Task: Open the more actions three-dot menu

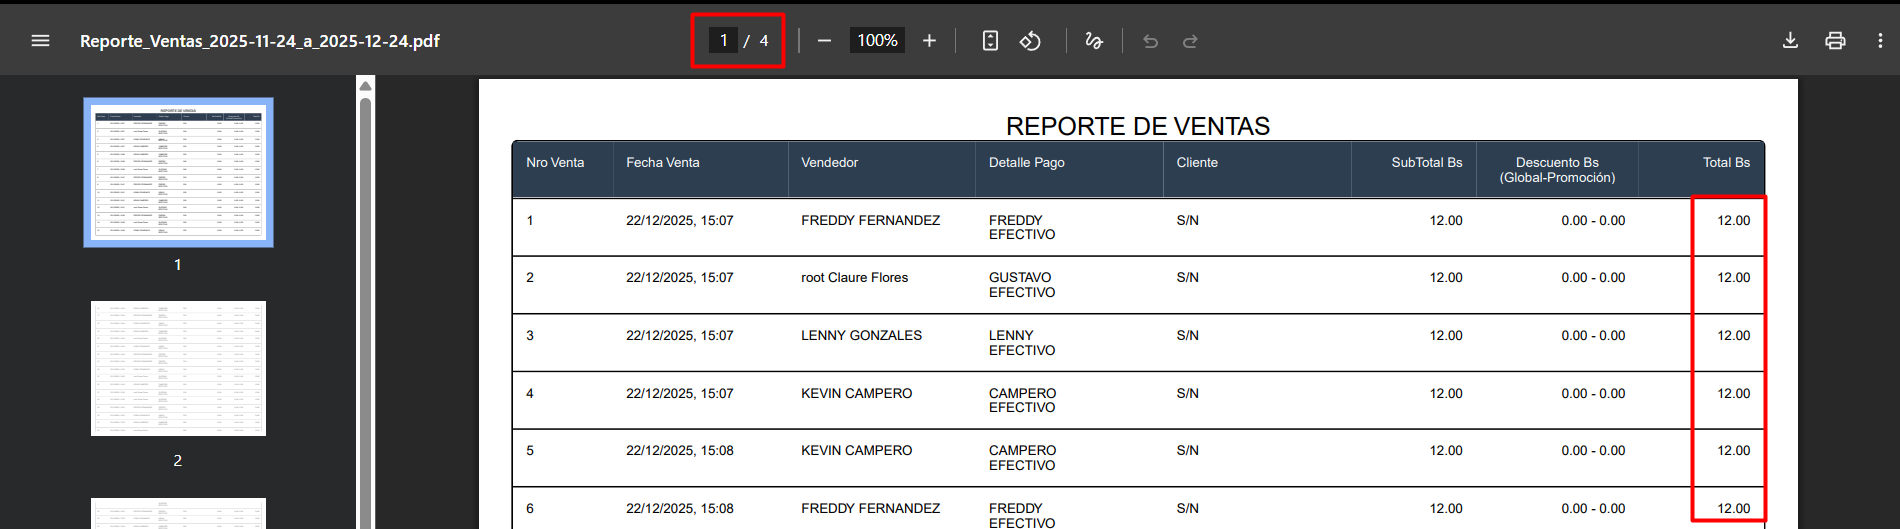Action: [x=1880, y=41]
